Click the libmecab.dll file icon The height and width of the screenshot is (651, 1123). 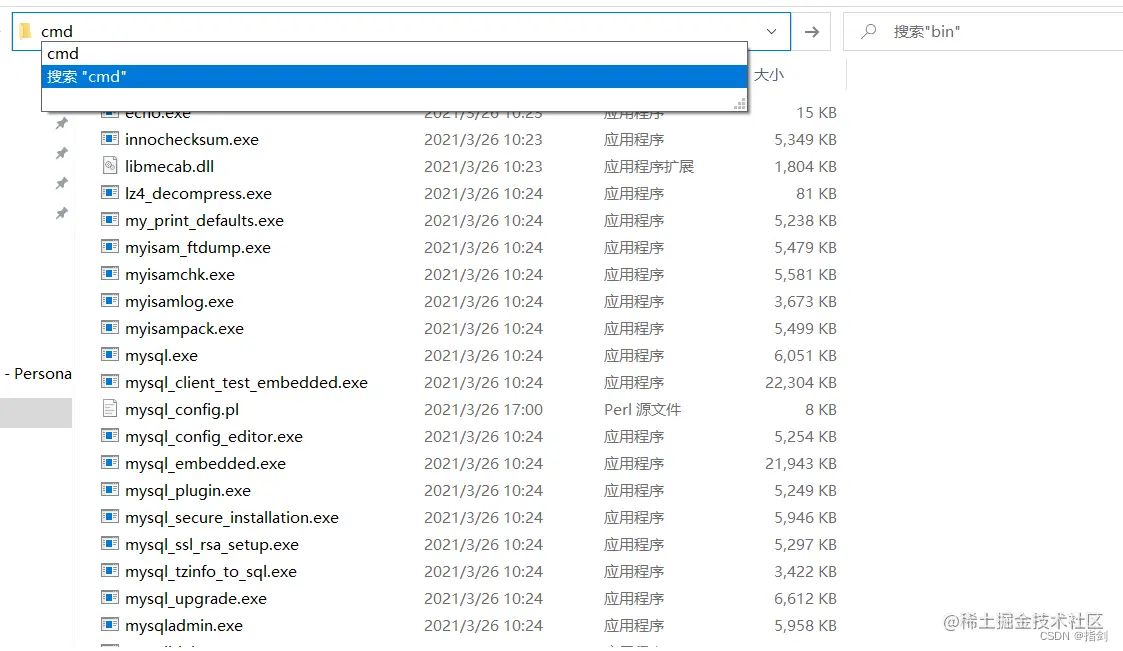[x=110, y=165]
